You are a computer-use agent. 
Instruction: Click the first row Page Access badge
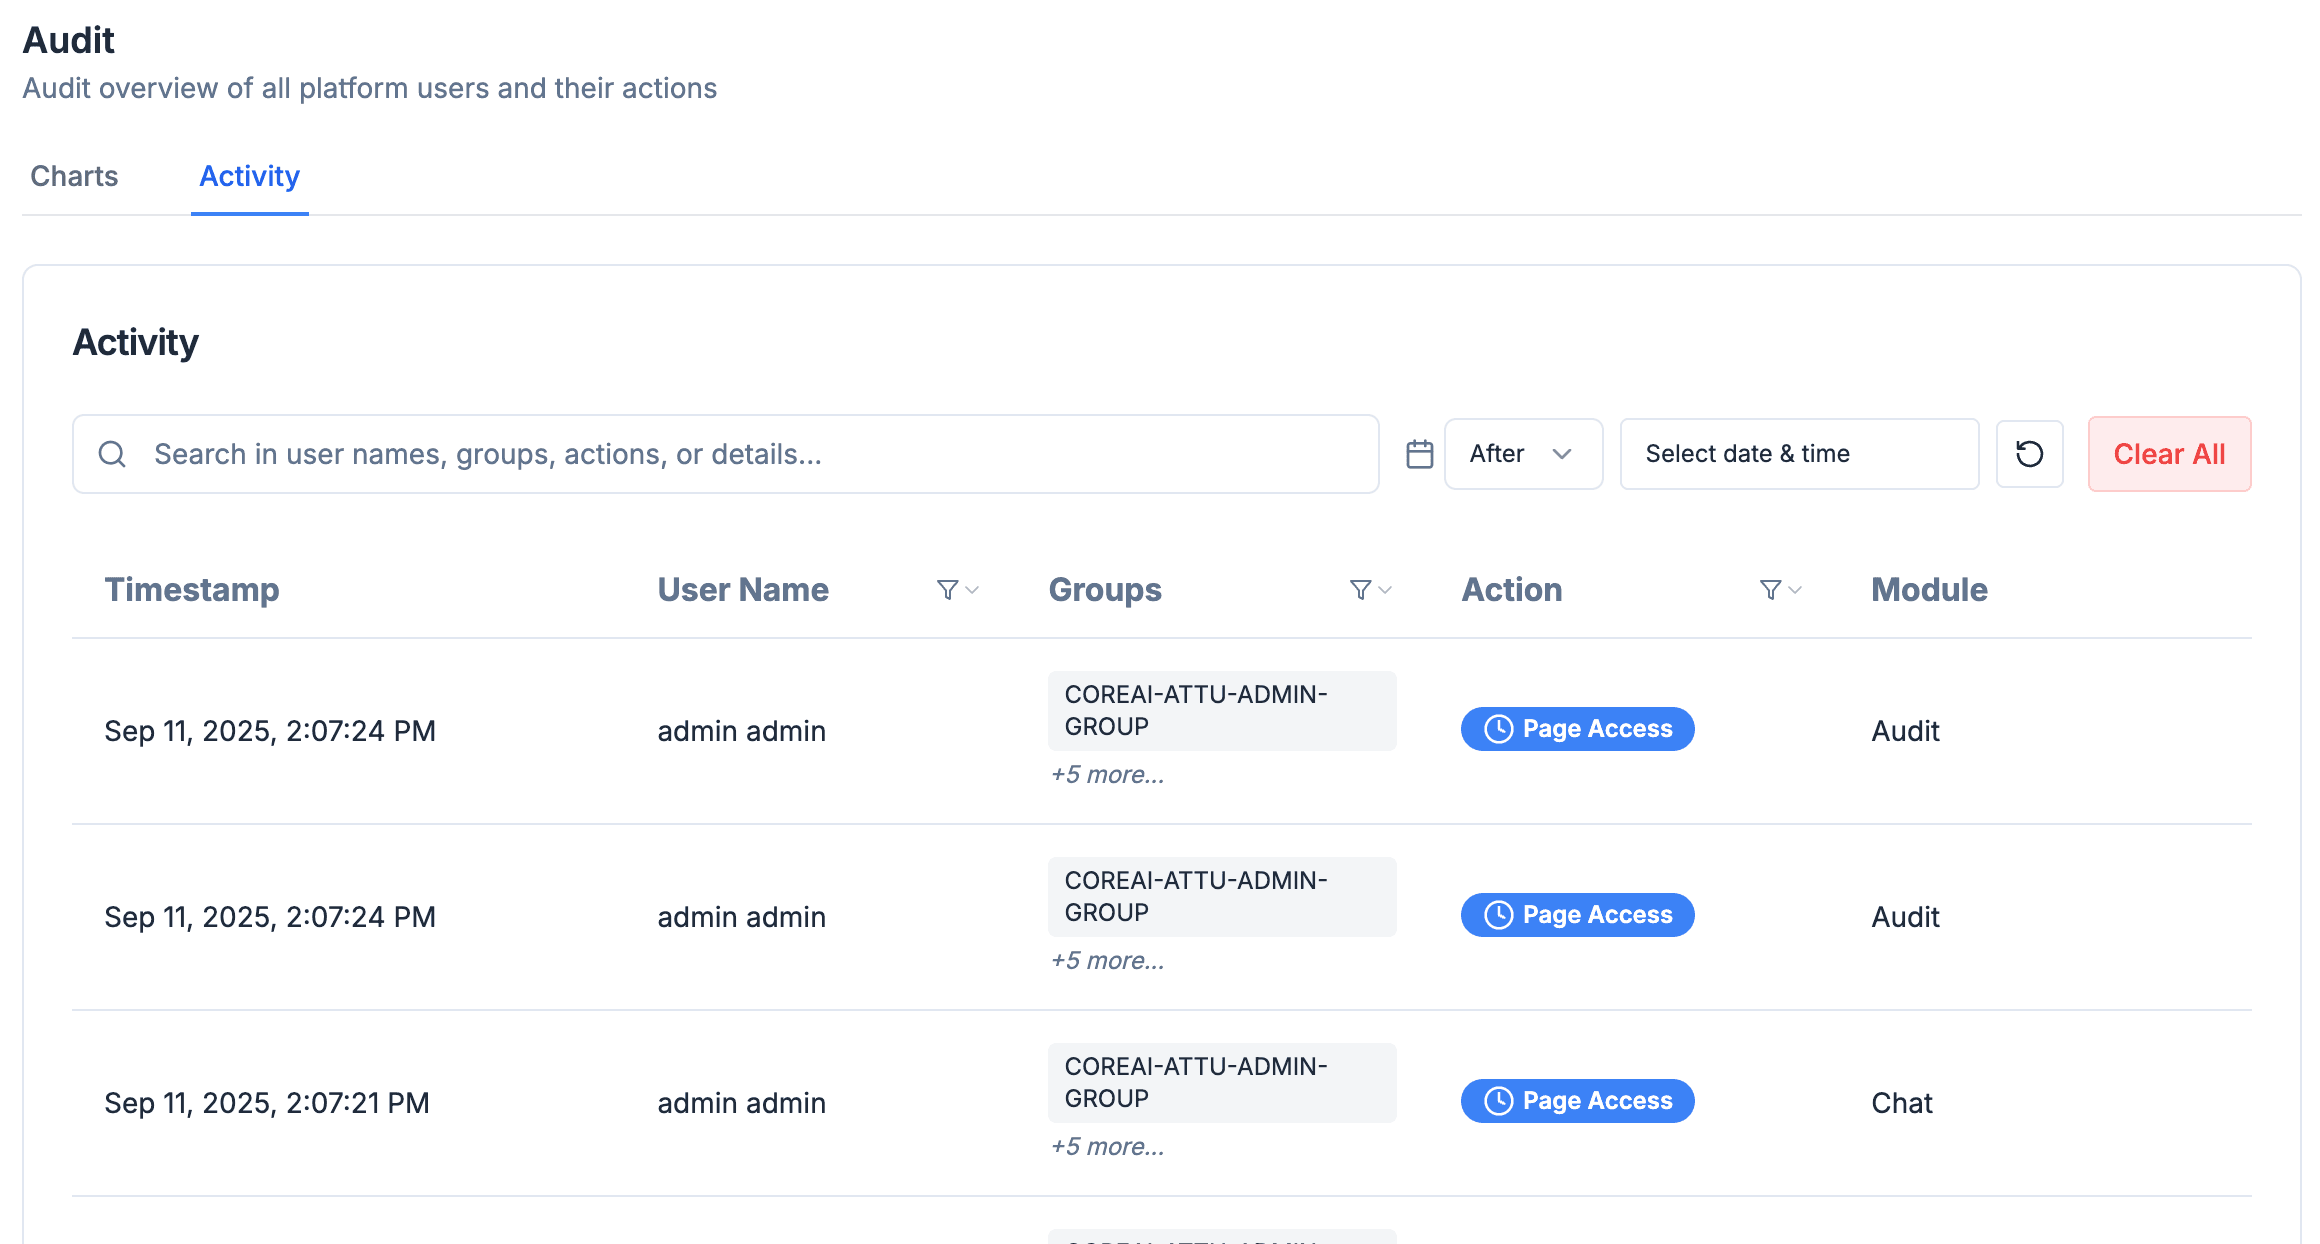pos(1577,729)
